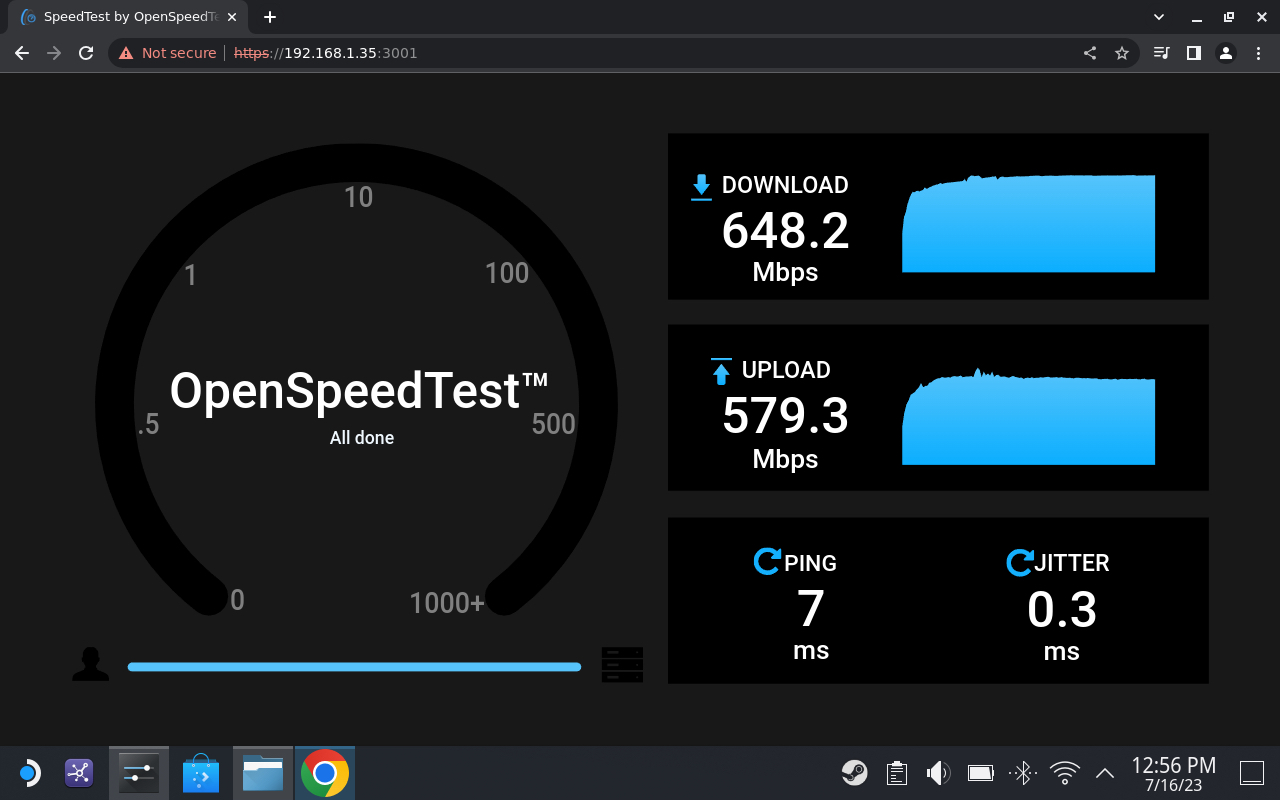Bookmark this page with the star icon
The image size is (1280, 800).
point(1122,53)
